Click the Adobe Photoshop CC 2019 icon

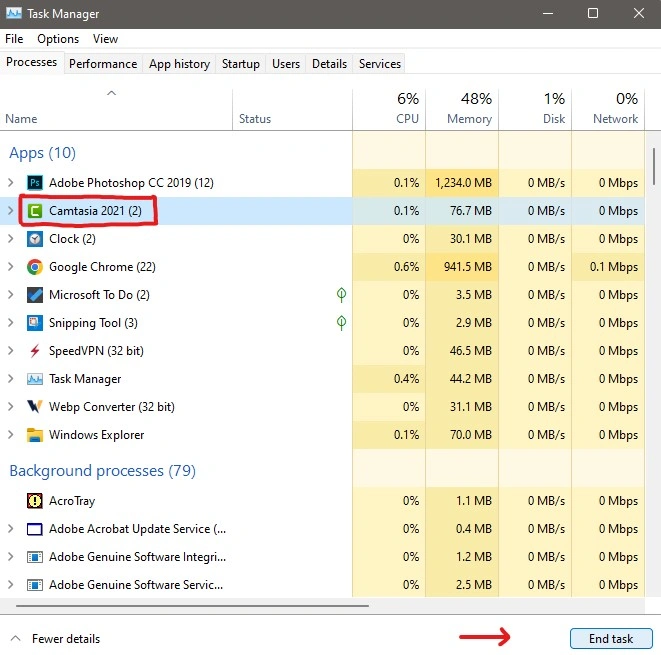[35, 183]
